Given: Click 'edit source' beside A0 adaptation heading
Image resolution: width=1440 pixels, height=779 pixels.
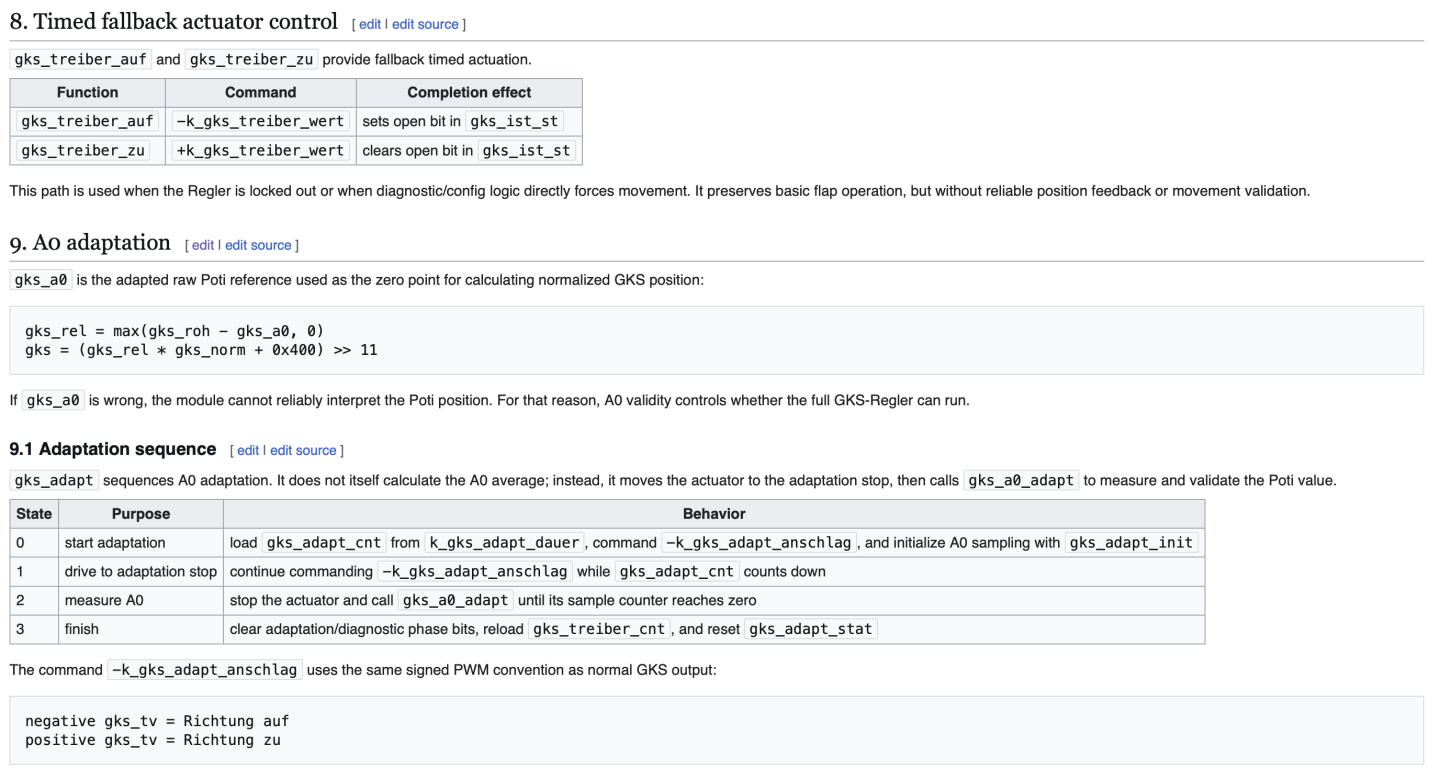Looking at the screenshot, I should (x=258, y=245).
